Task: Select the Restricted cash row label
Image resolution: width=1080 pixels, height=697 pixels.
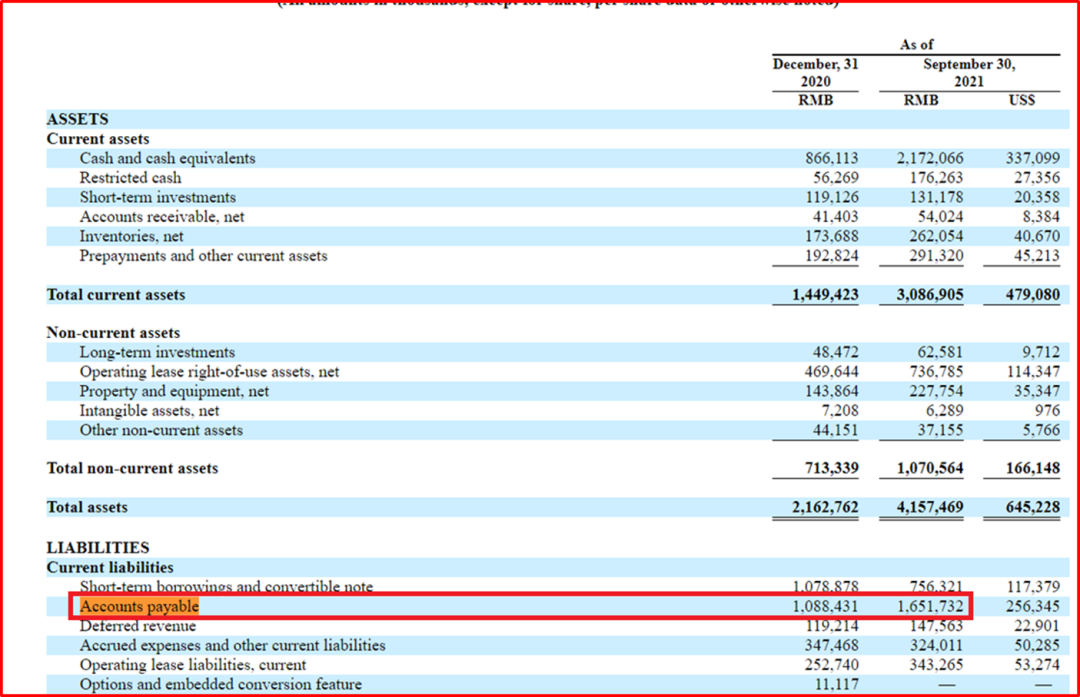Action: pyautogui.click(x=130, y=177)
